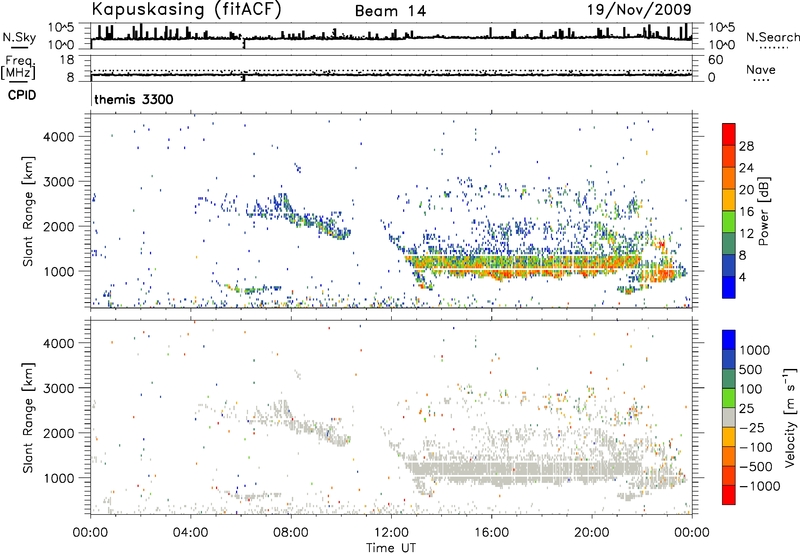Click the date '19/Nov/2009'
Screen dimensions: 800x554
[639, 9]
